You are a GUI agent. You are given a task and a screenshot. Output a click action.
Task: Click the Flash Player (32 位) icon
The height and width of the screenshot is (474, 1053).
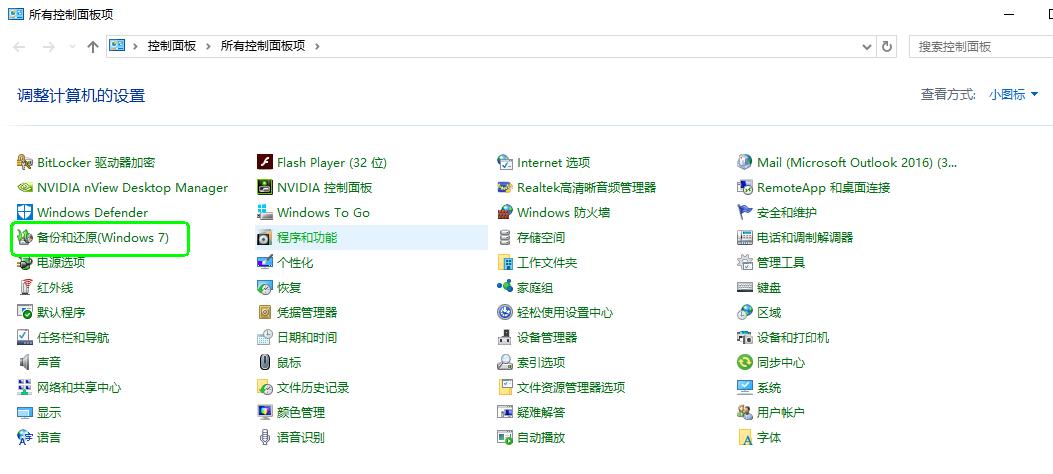coord(265,162)
